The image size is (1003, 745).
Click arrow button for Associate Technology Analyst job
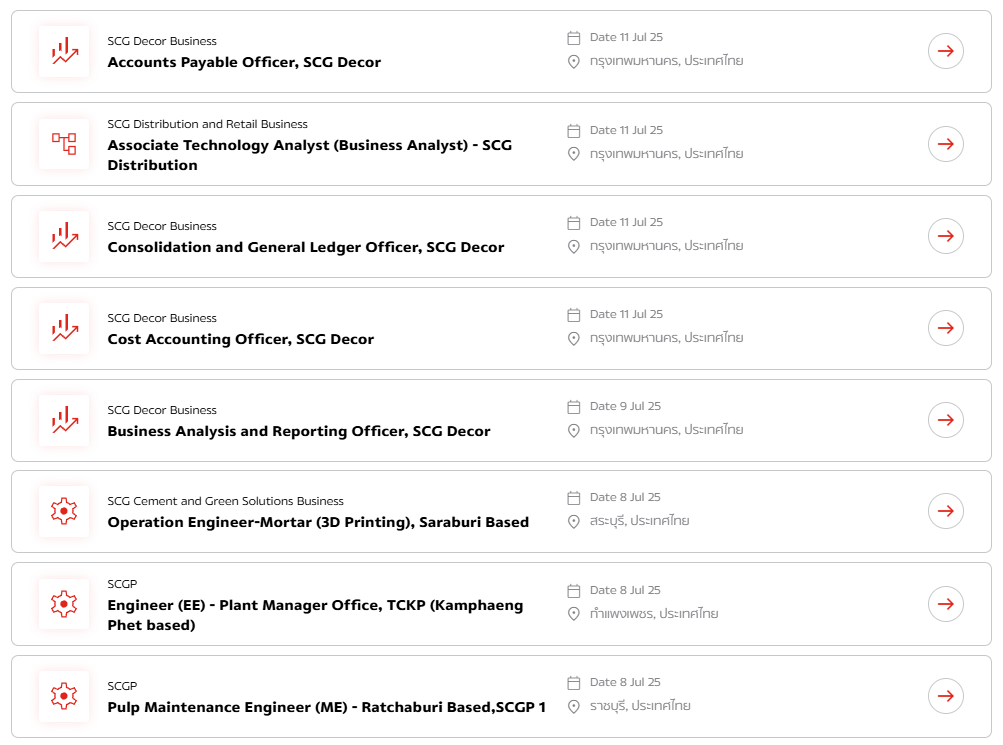click(945, 144)
